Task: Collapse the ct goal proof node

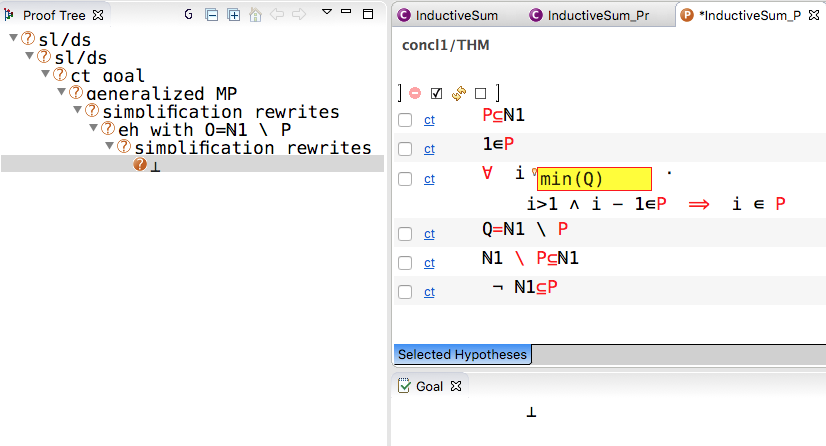Action: tap(45, 75)
